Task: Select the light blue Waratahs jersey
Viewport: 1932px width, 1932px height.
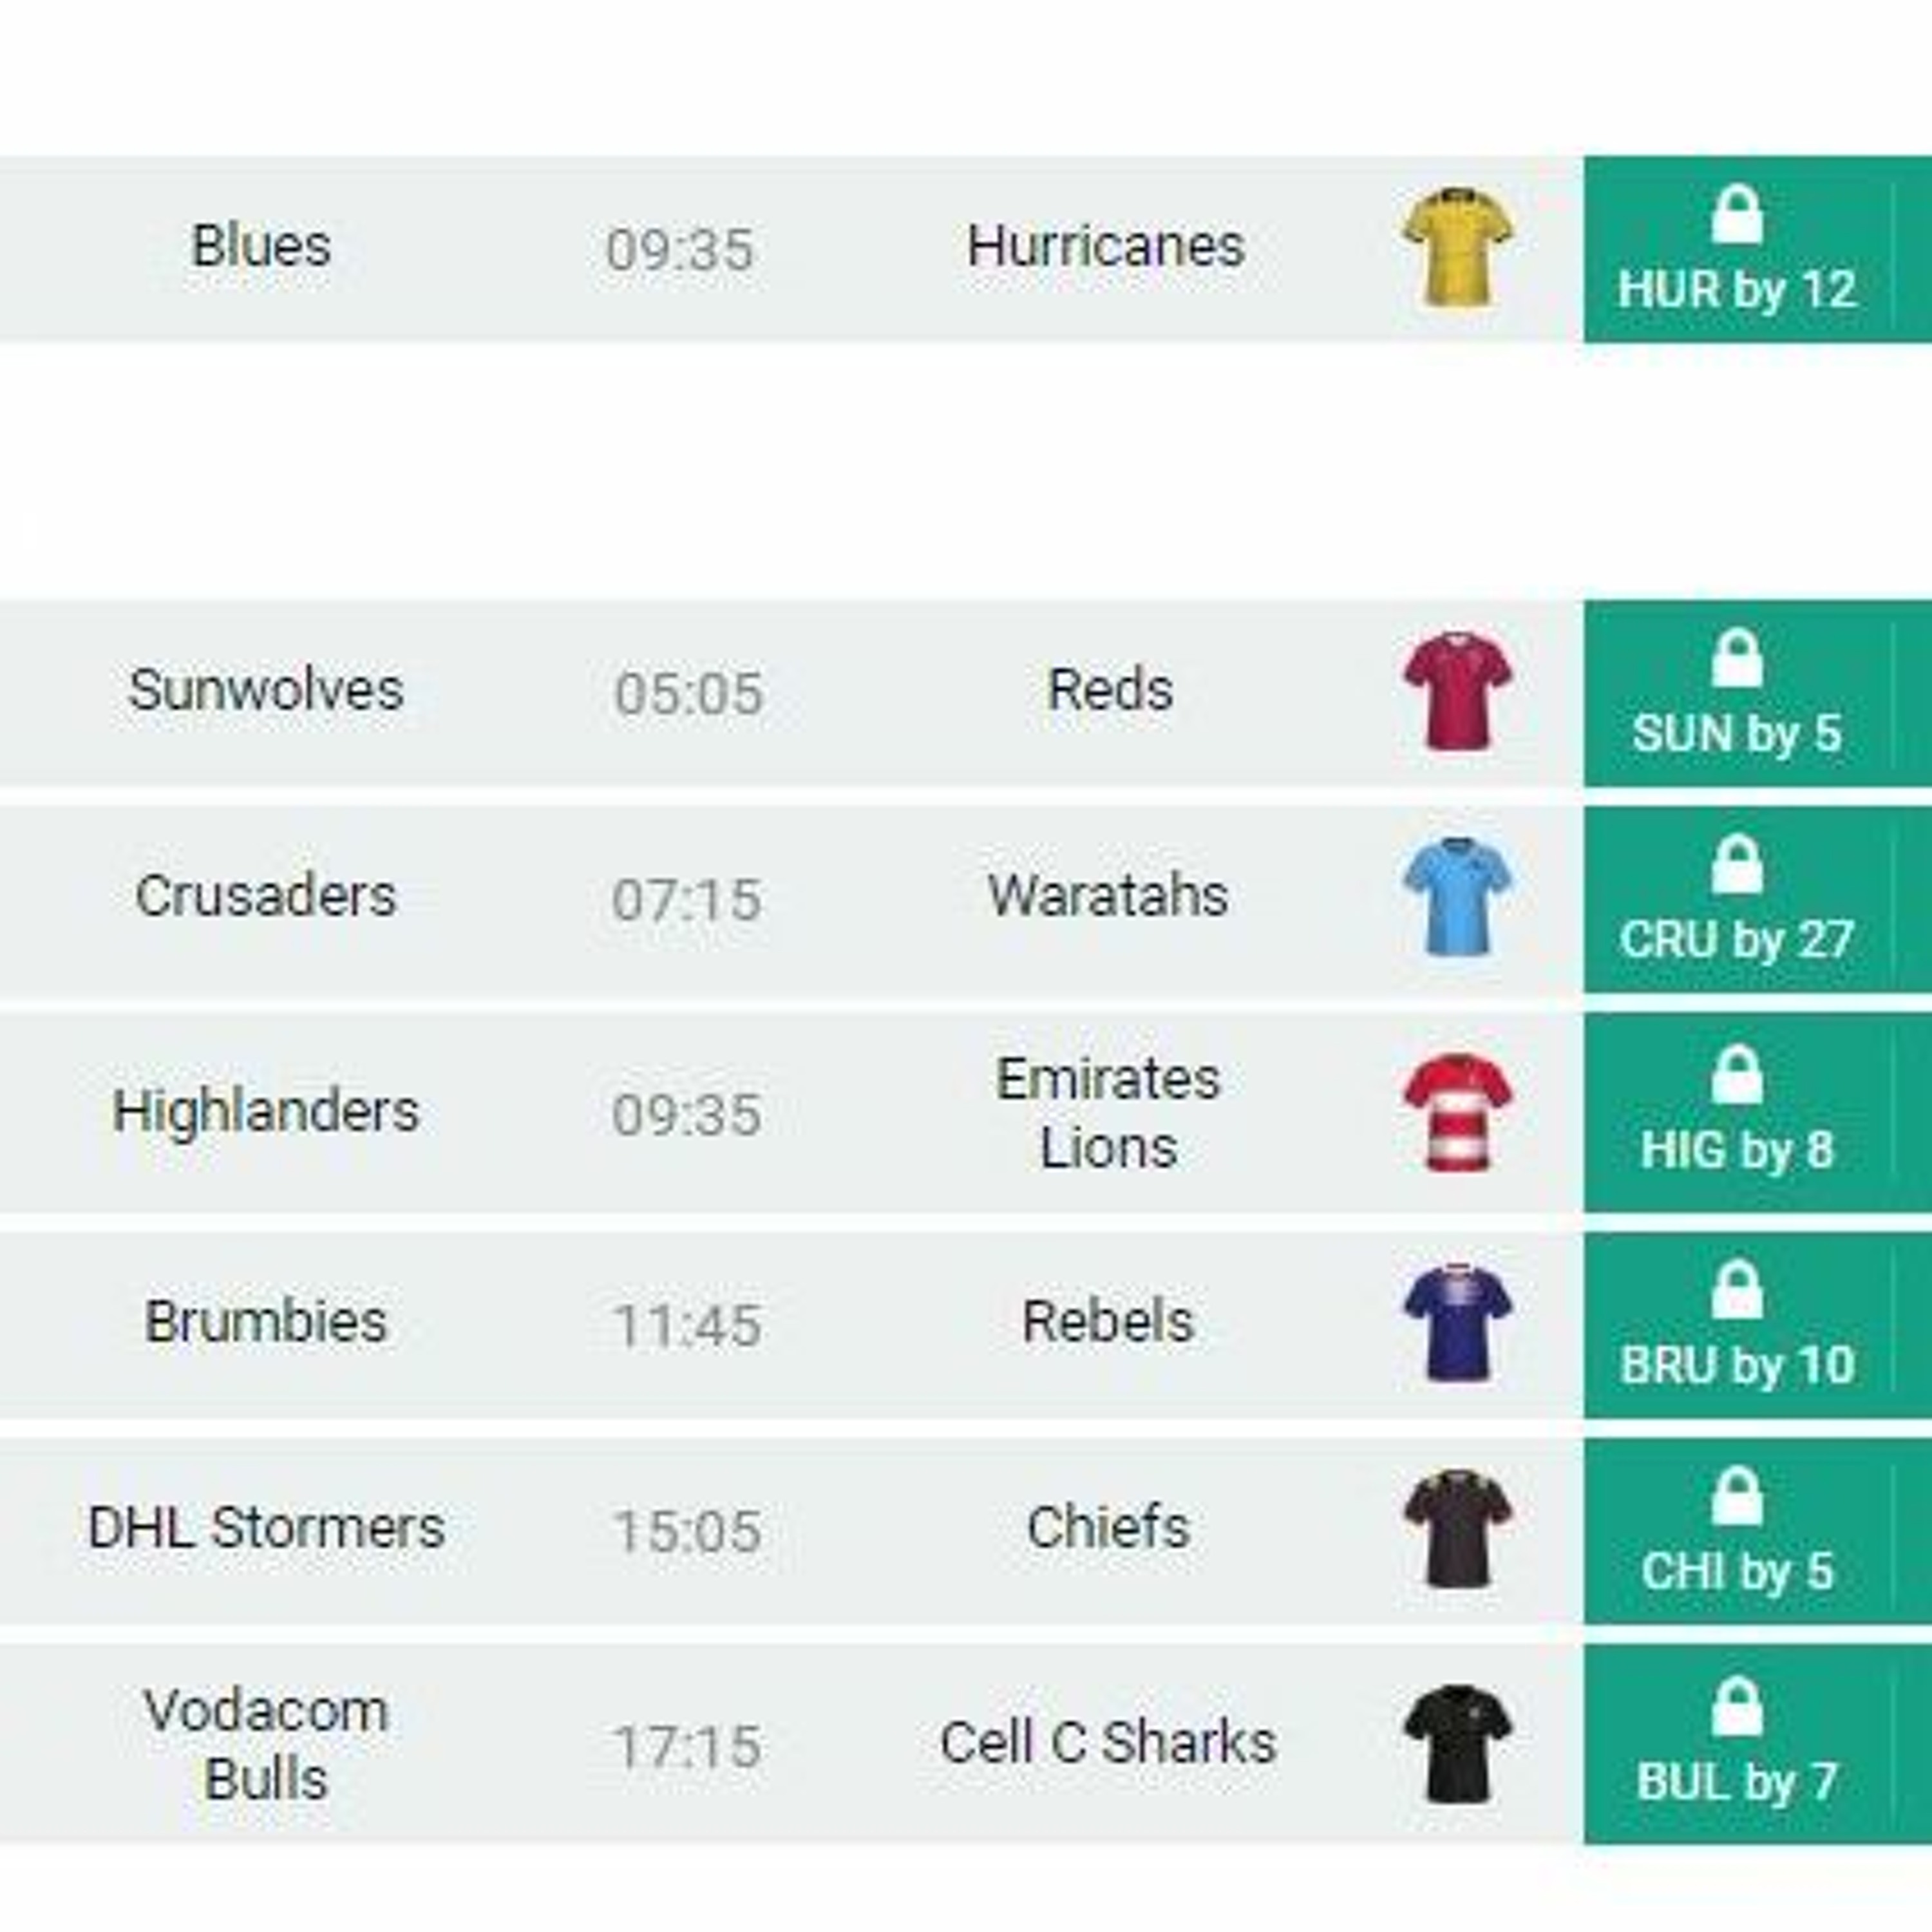Action: (x=1458, y=896)
